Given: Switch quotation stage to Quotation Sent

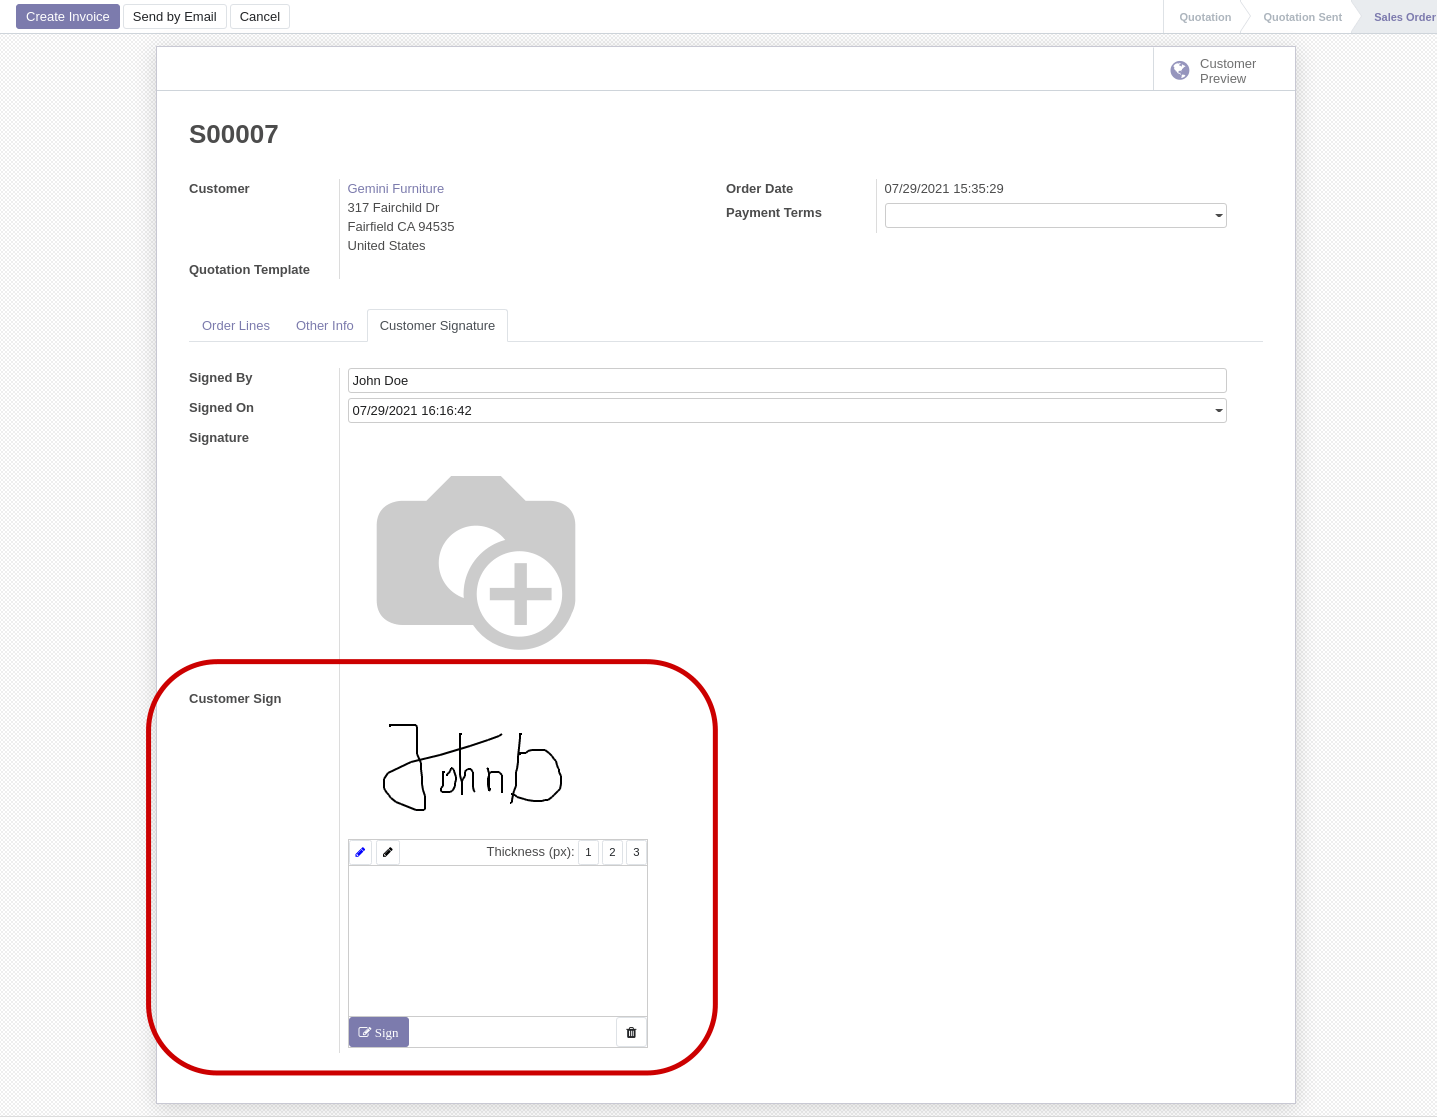Looking at the screenshot, I should coord(1301,16).
